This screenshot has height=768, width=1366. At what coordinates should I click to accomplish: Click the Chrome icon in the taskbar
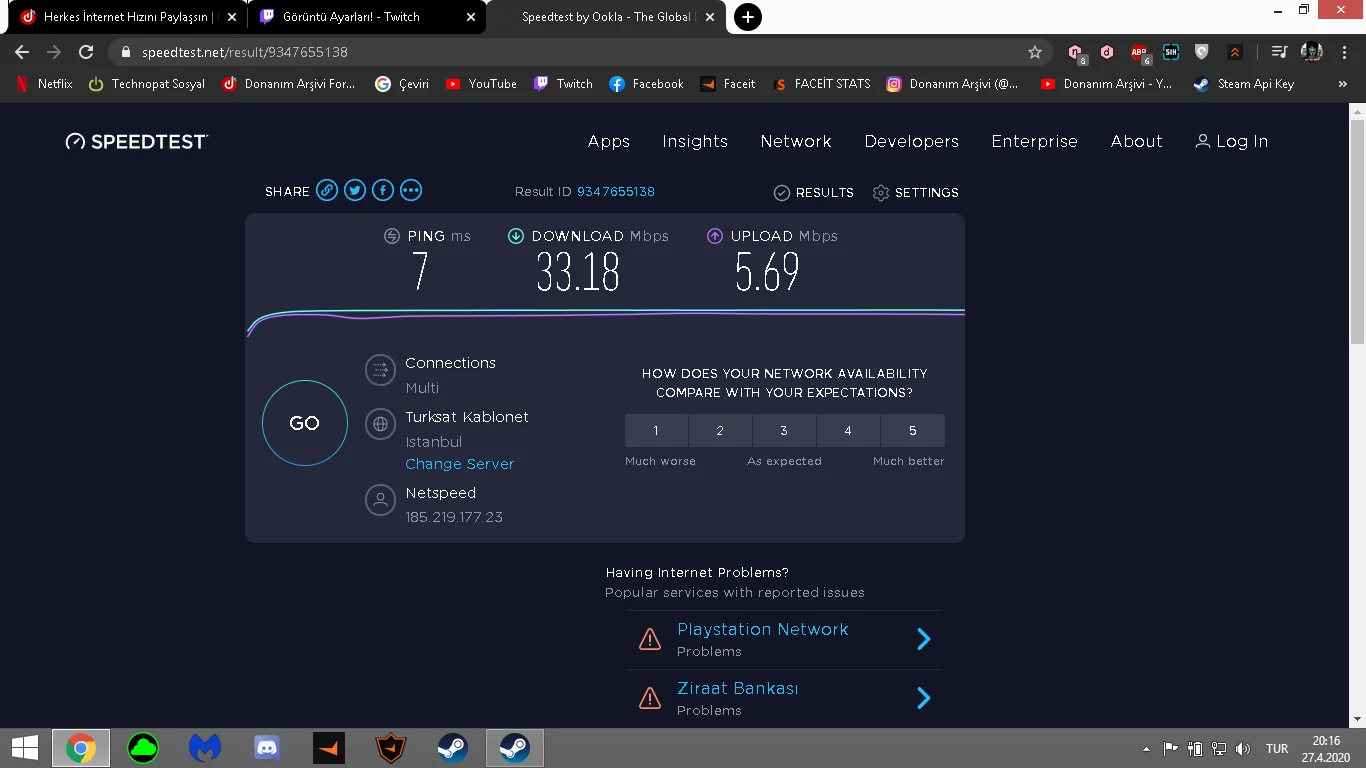pos(81,748)
